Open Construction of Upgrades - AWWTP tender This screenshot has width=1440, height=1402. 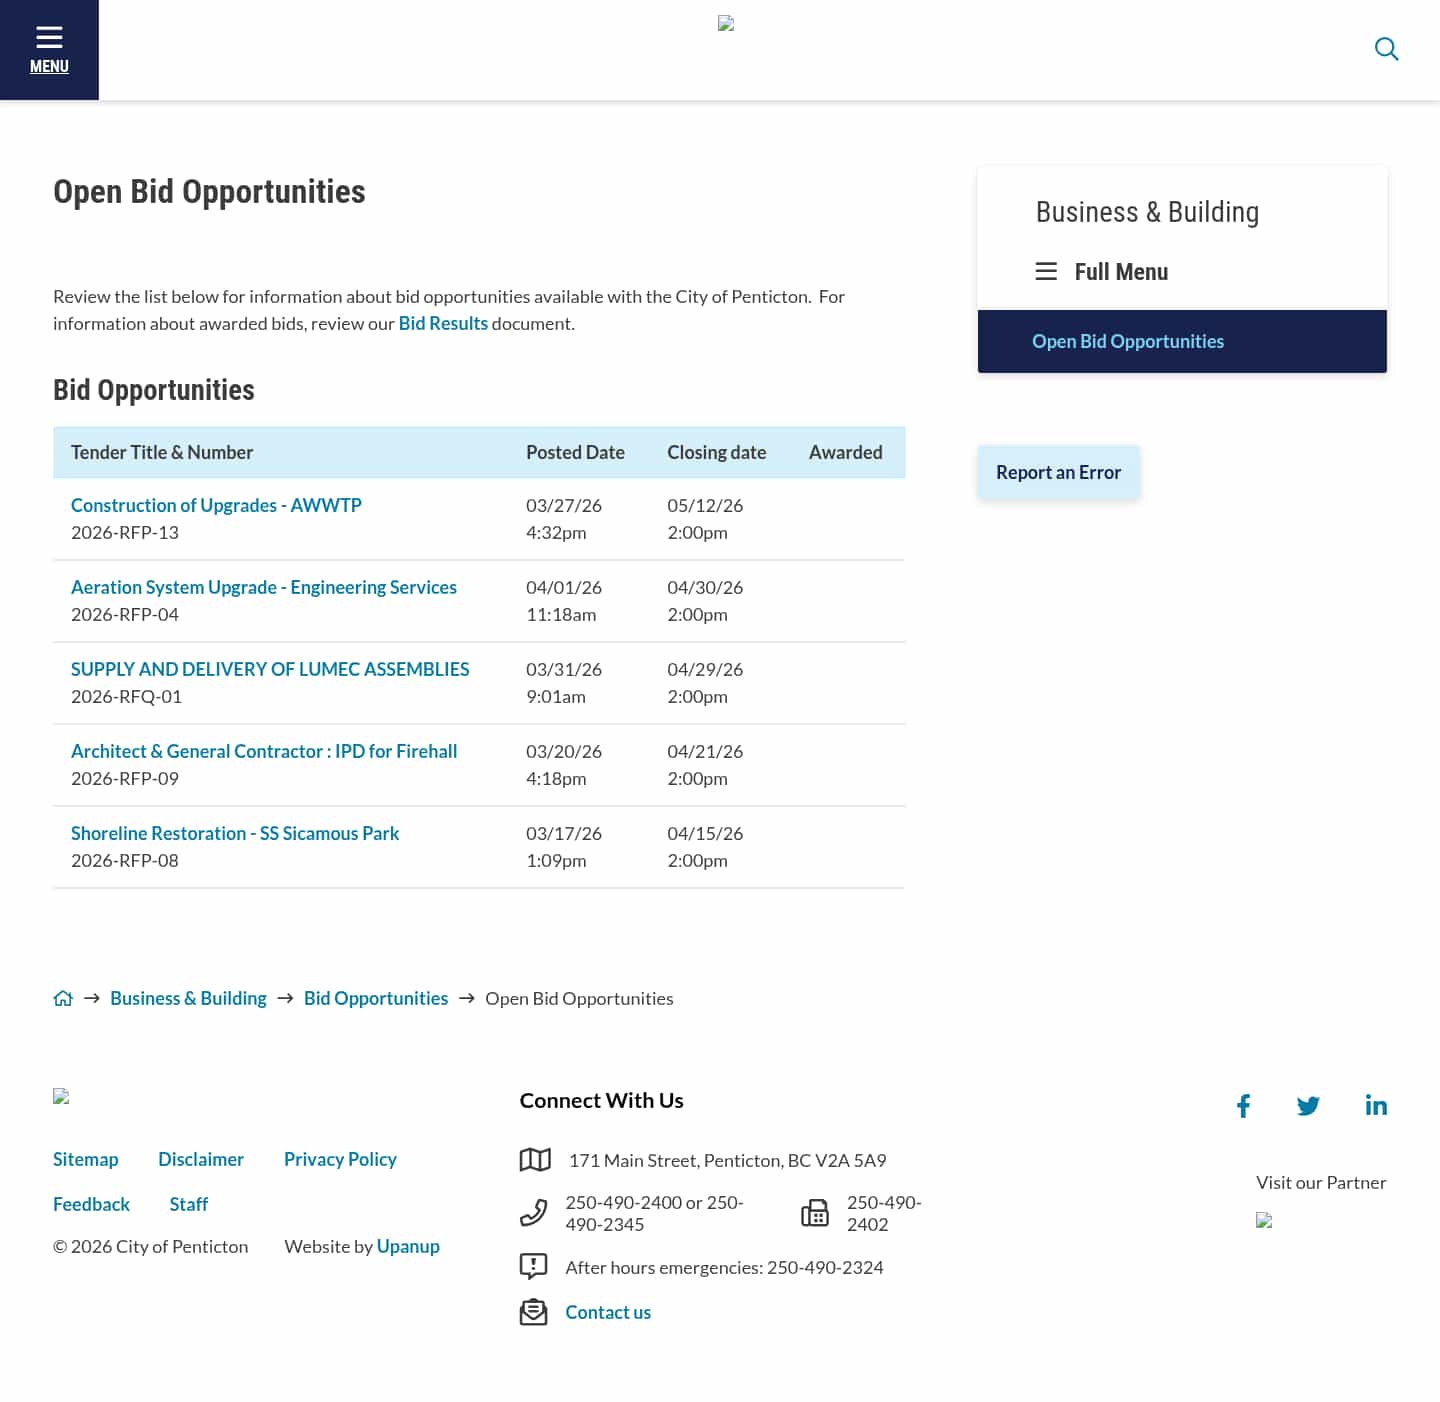216,505
